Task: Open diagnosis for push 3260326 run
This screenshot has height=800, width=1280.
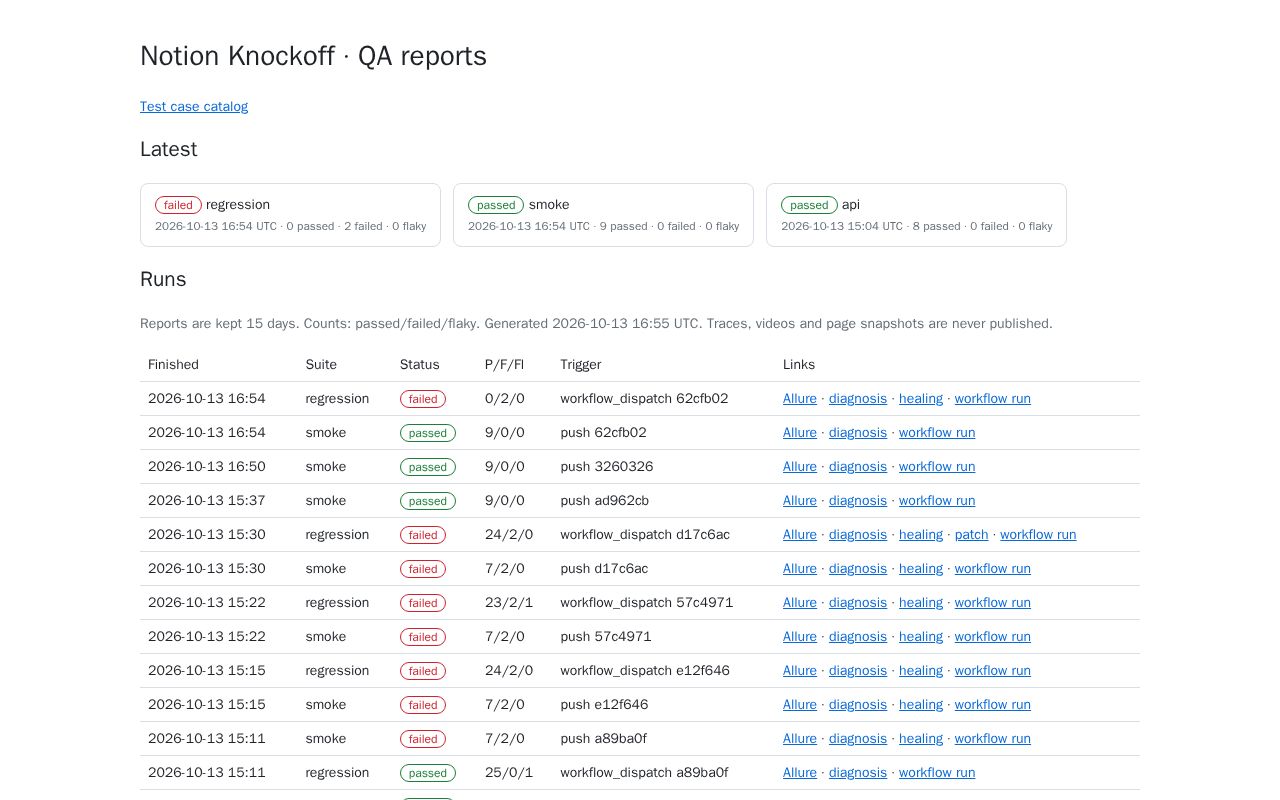Action: coord(858,467)
